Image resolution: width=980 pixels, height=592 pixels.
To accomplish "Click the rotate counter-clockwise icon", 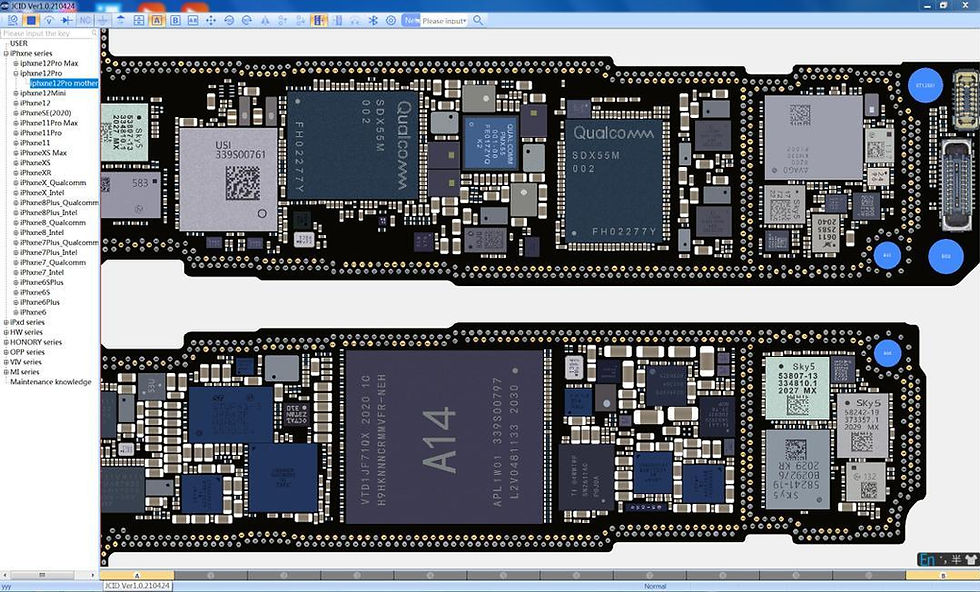I will [x=229, y=21].
